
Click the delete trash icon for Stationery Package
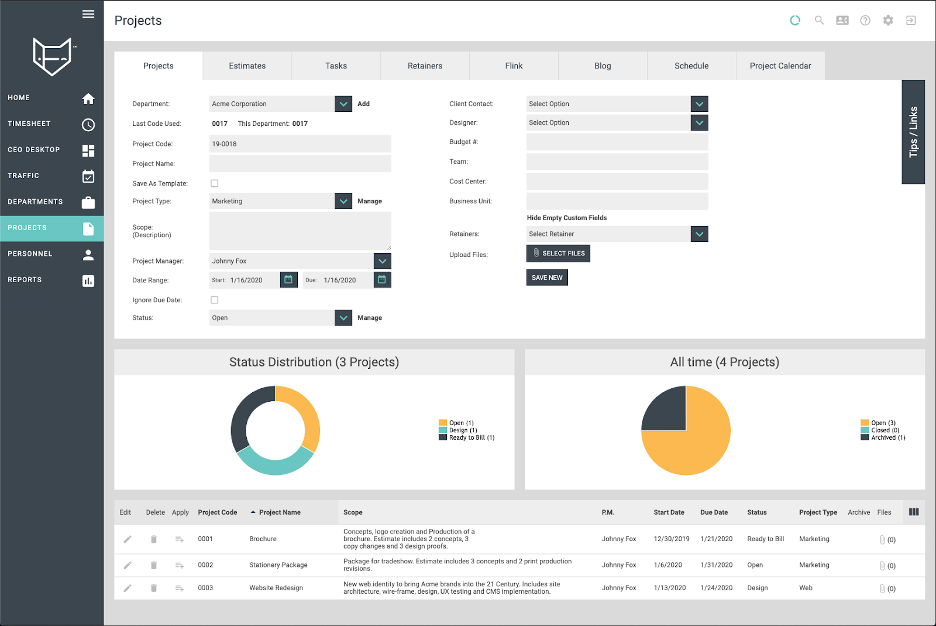coord(153,565)
